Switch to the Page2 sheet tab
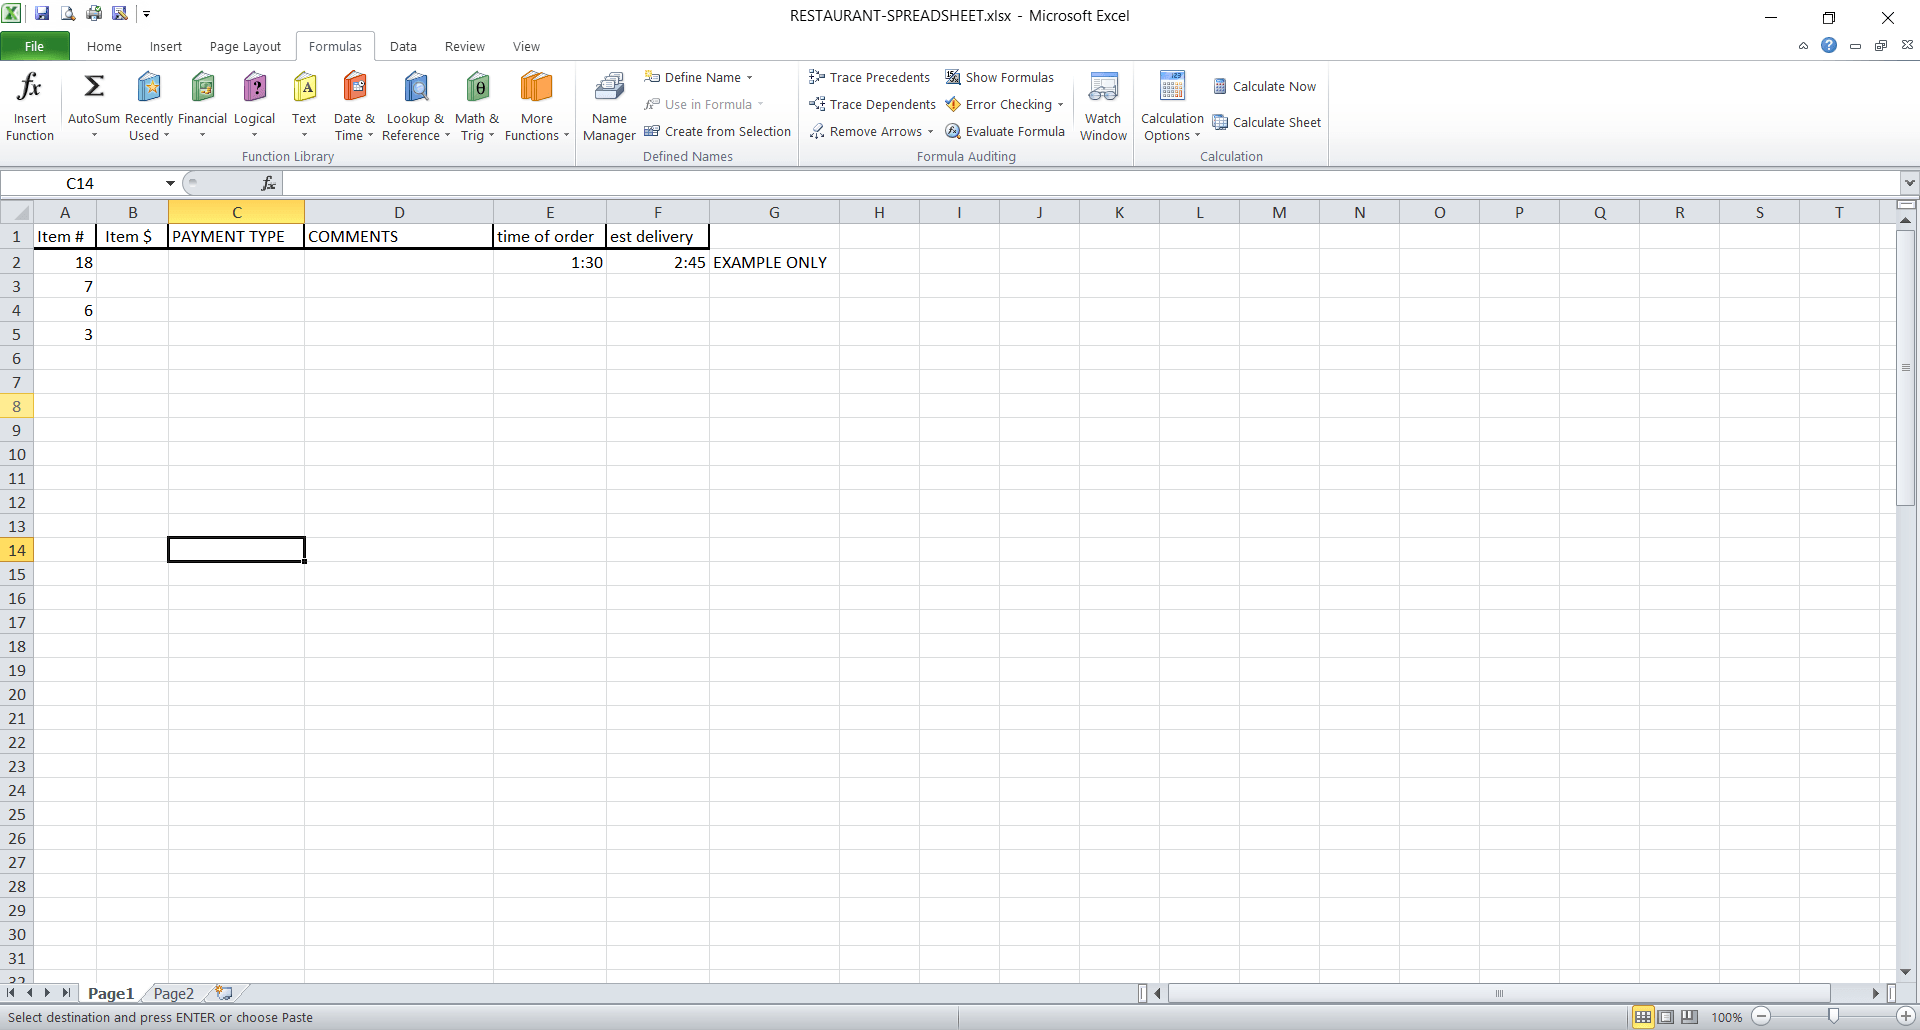The width and height of the screenshot is (1920, 1030). [173, 993]
